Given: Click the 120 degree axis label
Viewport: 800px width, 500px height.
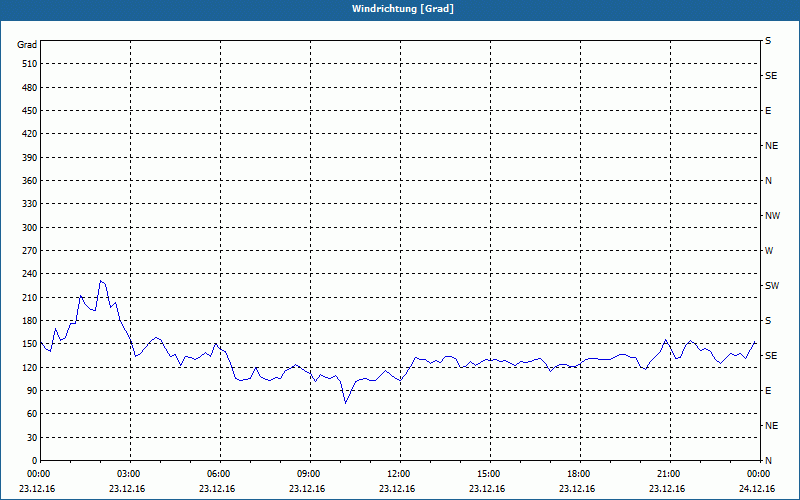Looking at the screenshot, I should pos(30,367).
